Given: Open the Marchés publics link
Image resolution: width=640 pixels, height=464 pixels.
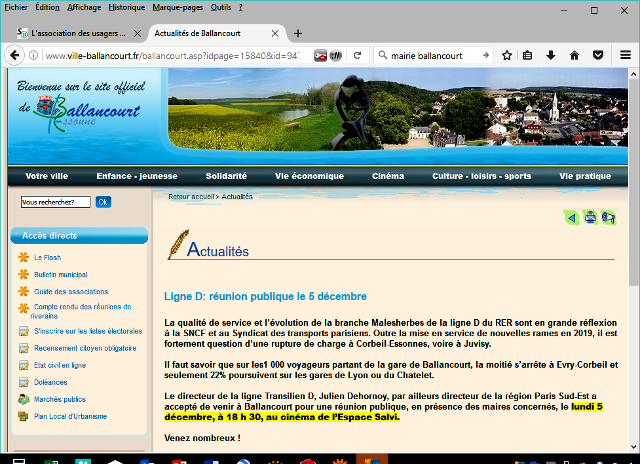Looking at the screenshot, I should tap(60, 400).
